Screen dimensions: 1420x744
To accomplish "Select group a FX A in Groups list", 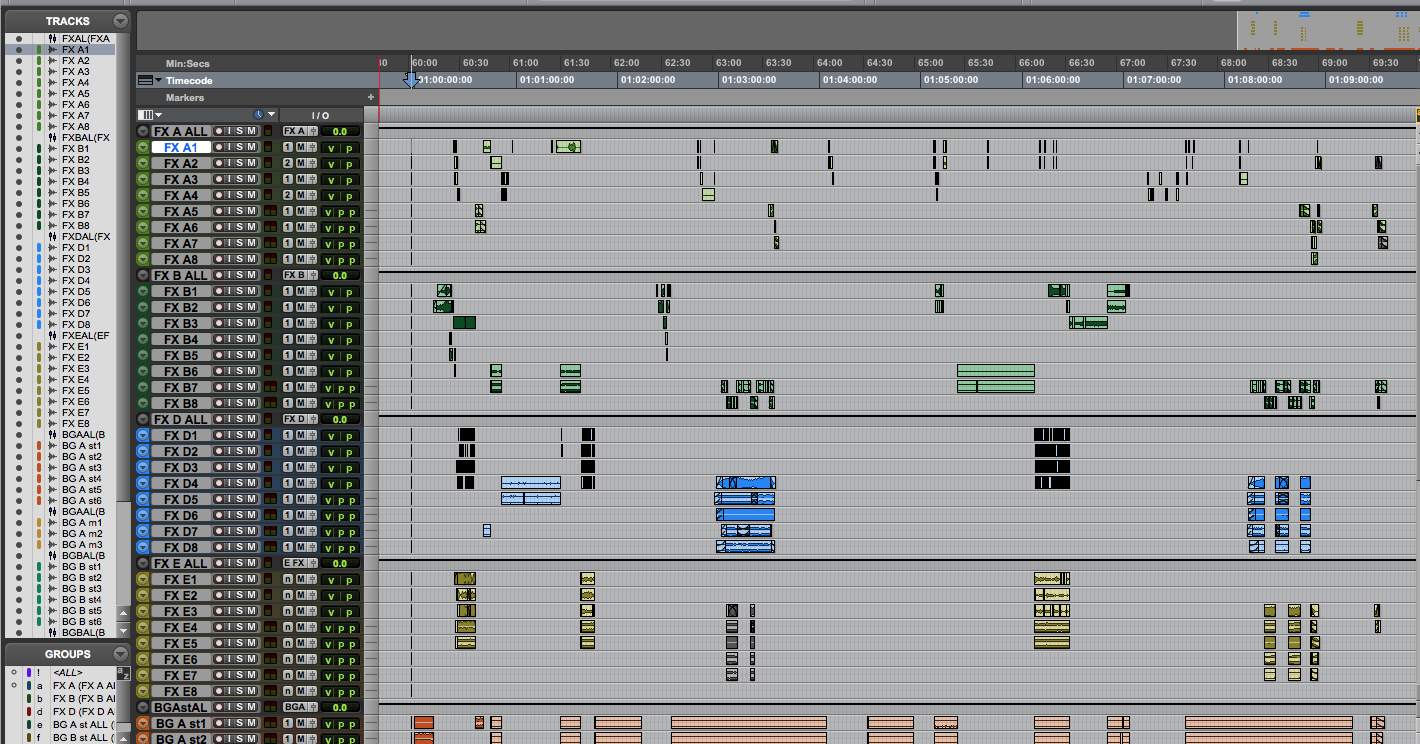I will 84,686.
